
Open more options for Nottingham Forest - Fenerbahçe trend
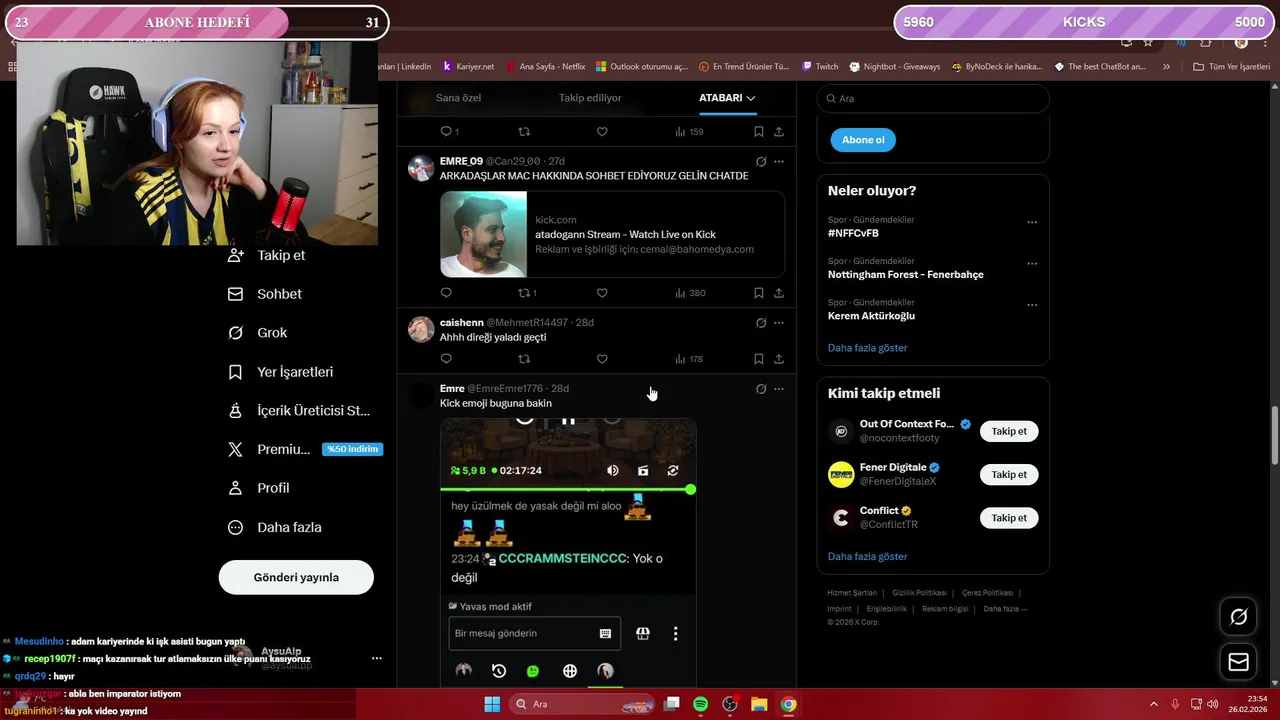point(1032,264)
